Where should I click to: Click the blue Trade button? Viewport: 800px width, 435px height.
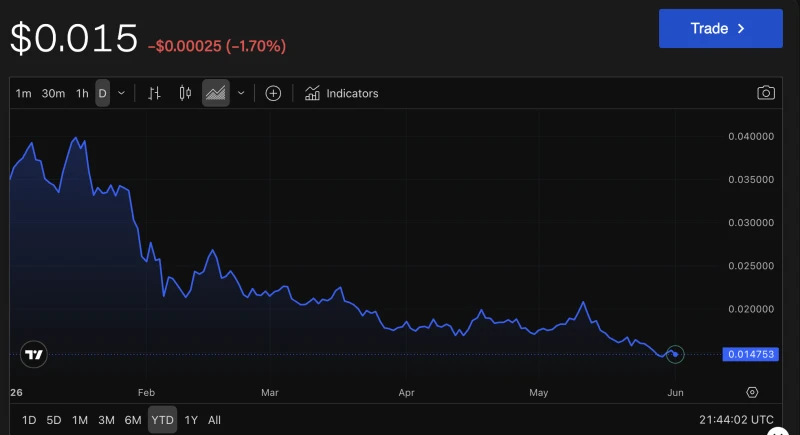click(720, 29)
